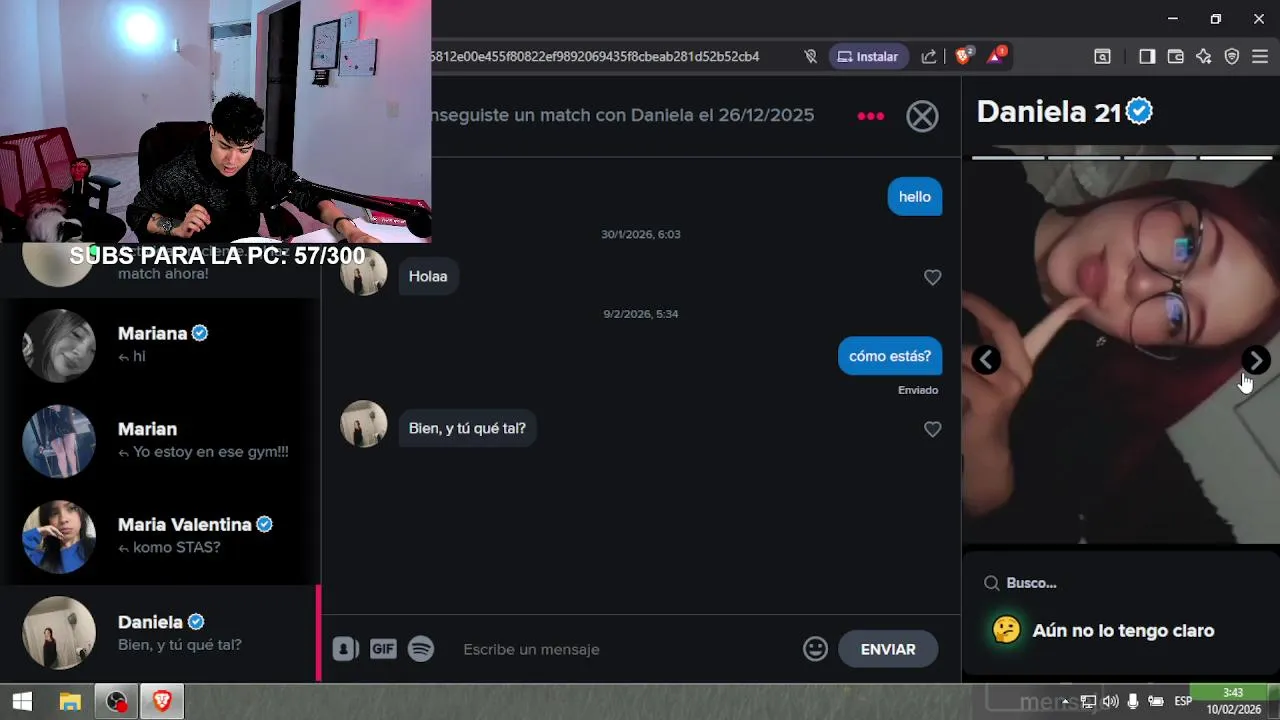
Task: Open the Brave Wallet icon
Action: pos(1176,57)
